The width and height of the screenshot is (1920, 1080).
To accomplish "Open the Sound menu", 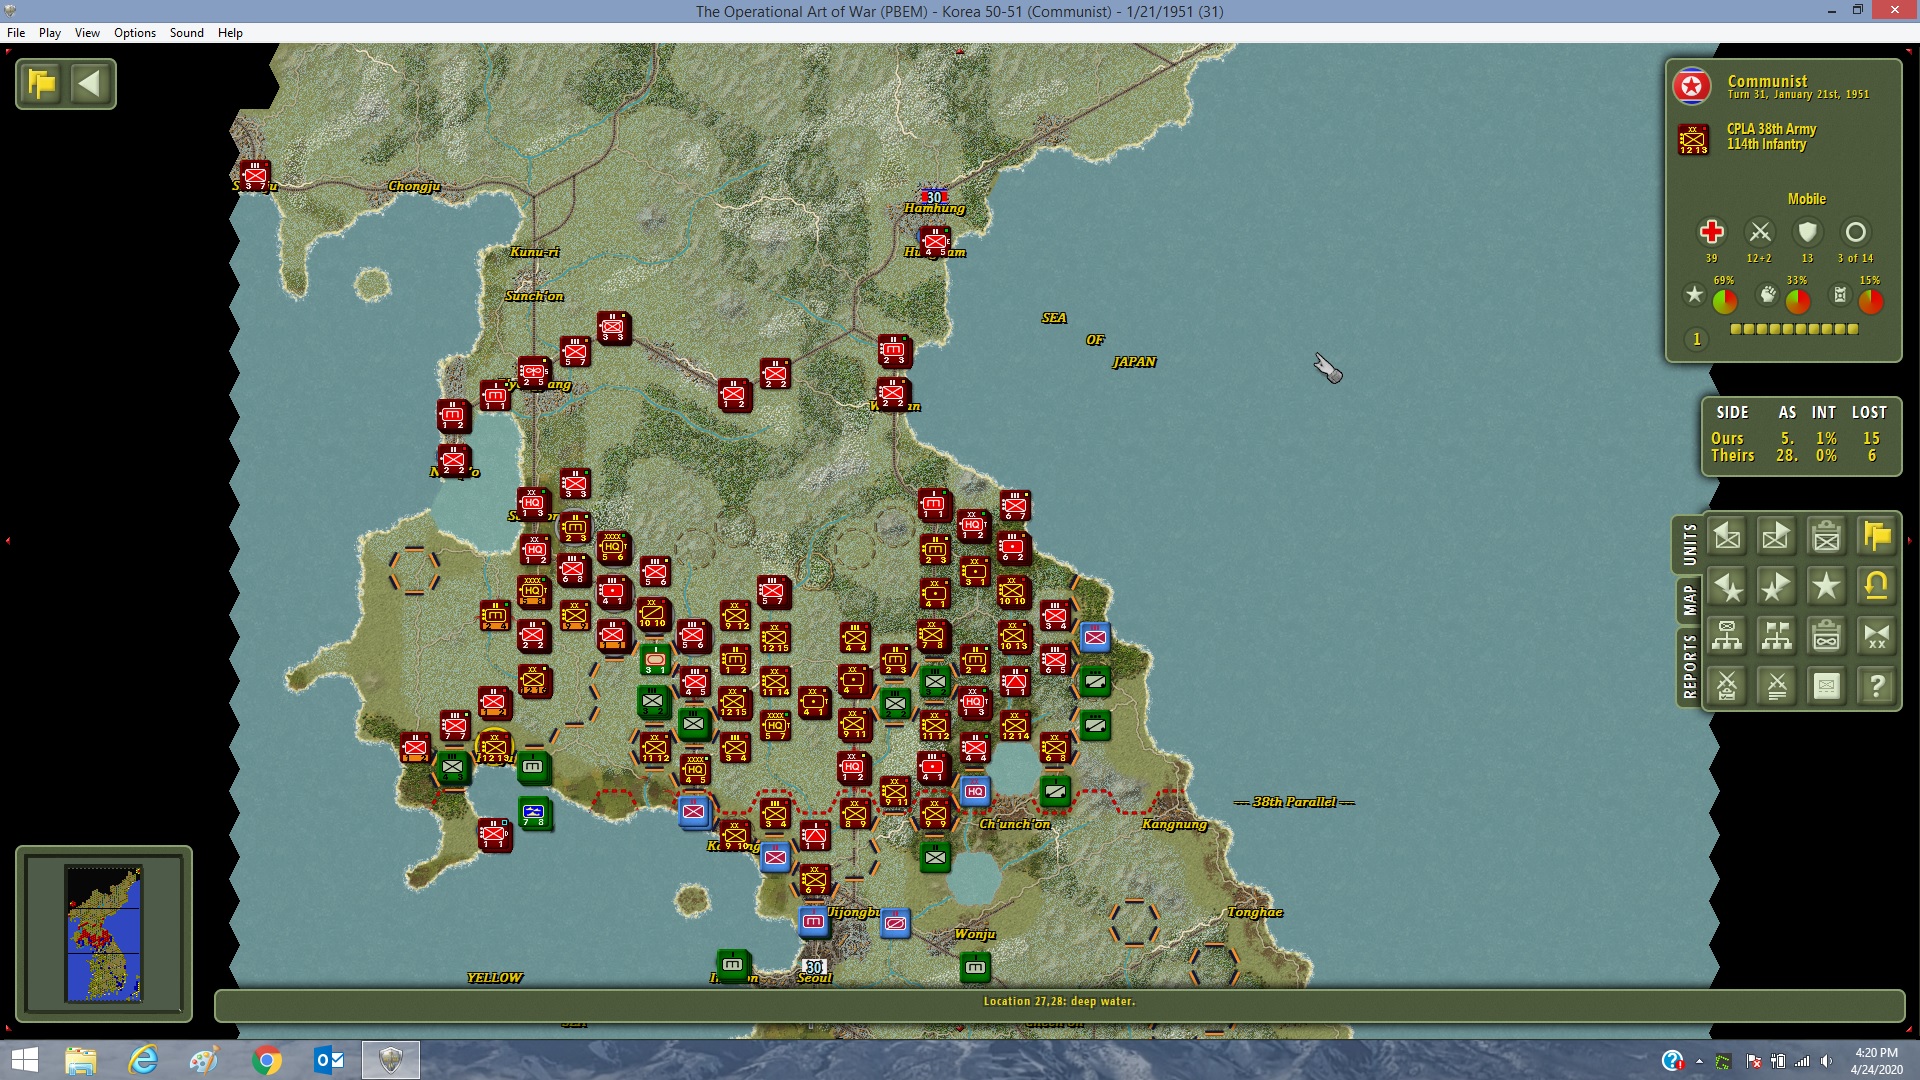I will [x=187, y=33].
